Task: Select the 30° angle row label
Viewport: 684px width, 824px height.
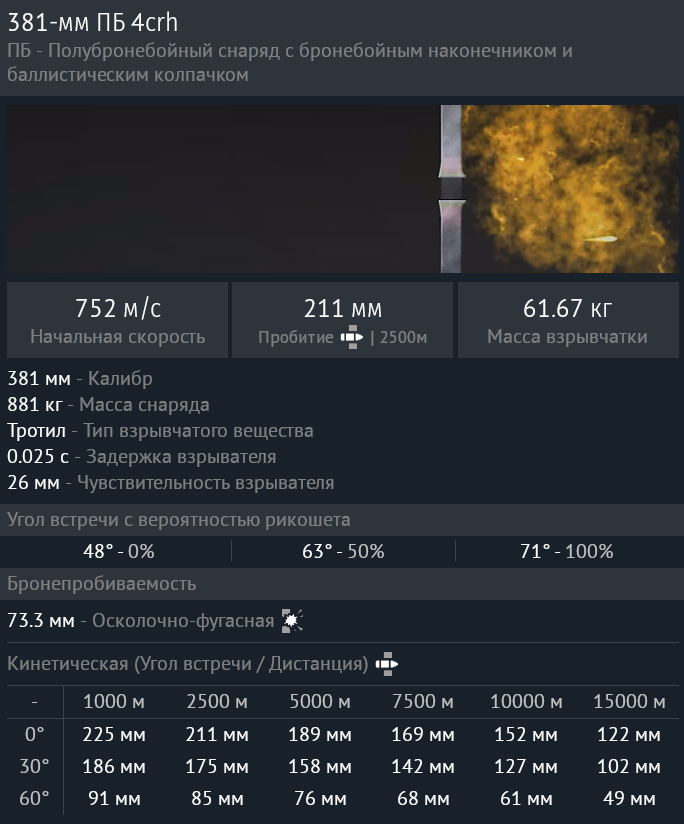Action: (35, 767)
